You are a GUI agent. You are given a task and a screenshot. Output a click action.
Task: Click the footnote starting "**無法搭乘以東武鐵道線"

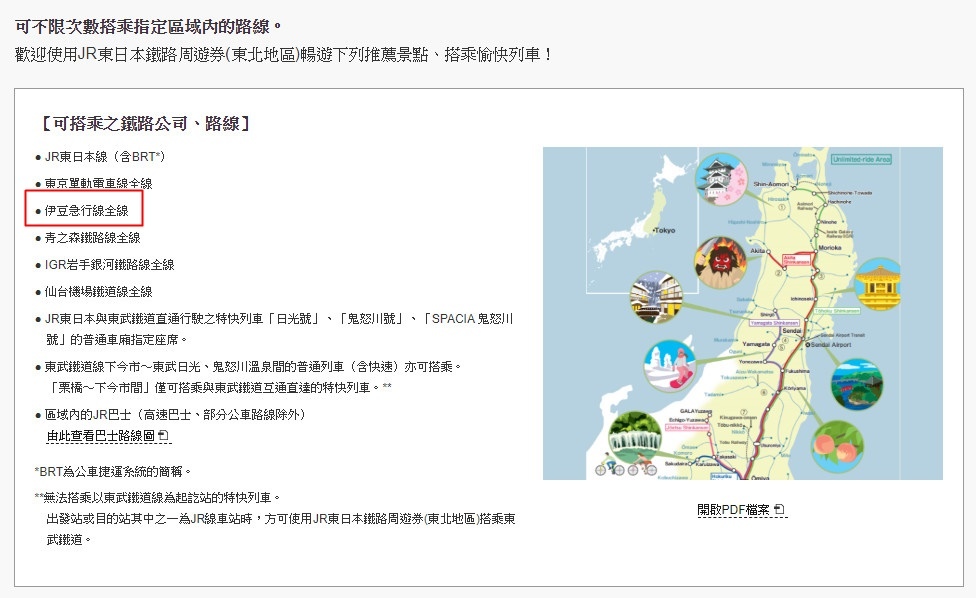(x=158, y=498)
